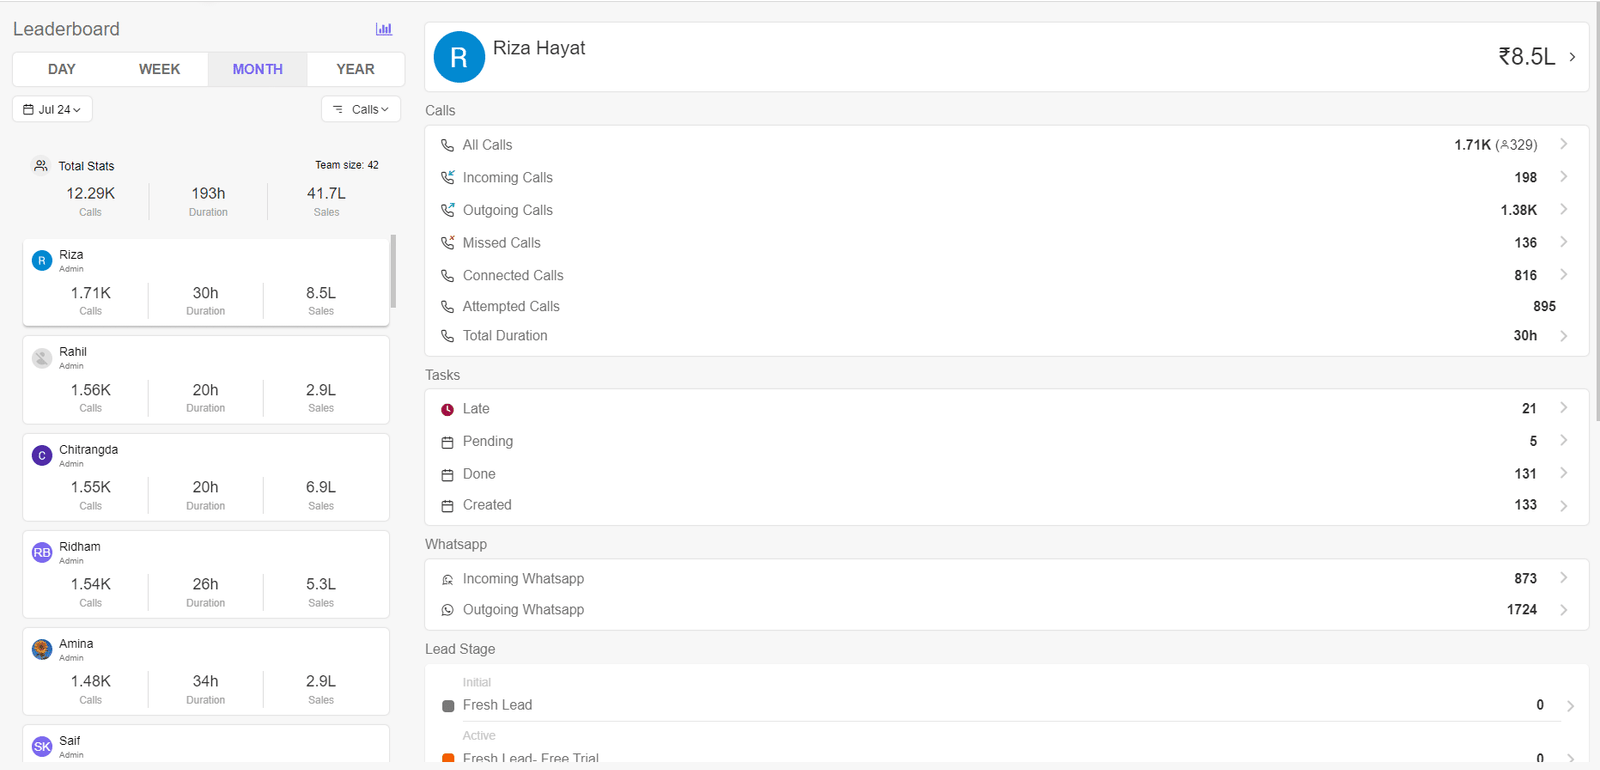Image resolution: width=1600 pixels, height=770 pixels.
Task: Open Amina's leaderboard card
Action: [205, 671]
